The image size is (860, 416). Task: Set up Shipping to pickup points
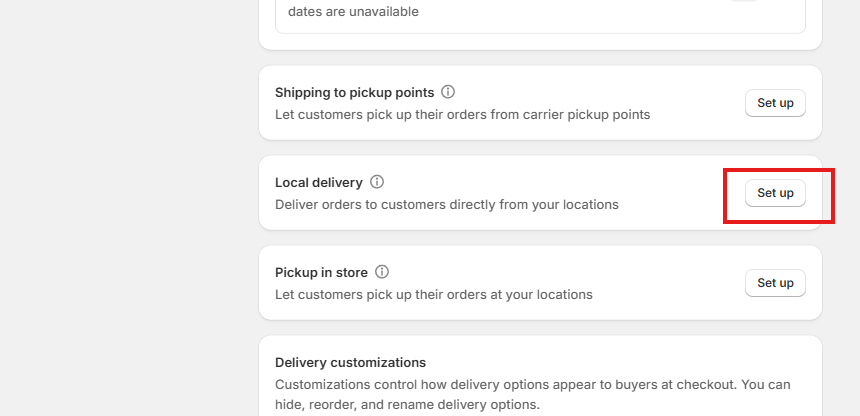click(x=775, y=103)
